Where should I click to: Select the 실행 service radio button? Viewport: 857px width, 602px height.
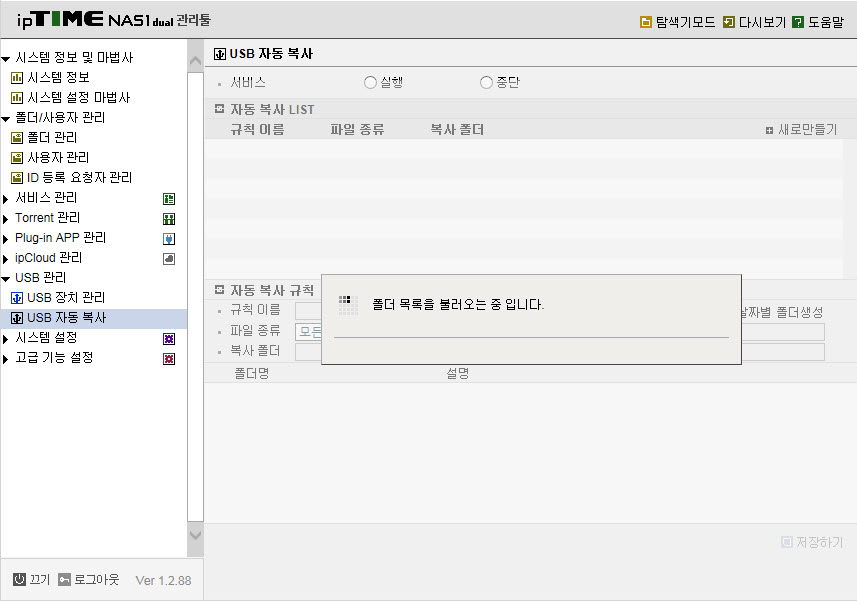coord(370,83)
